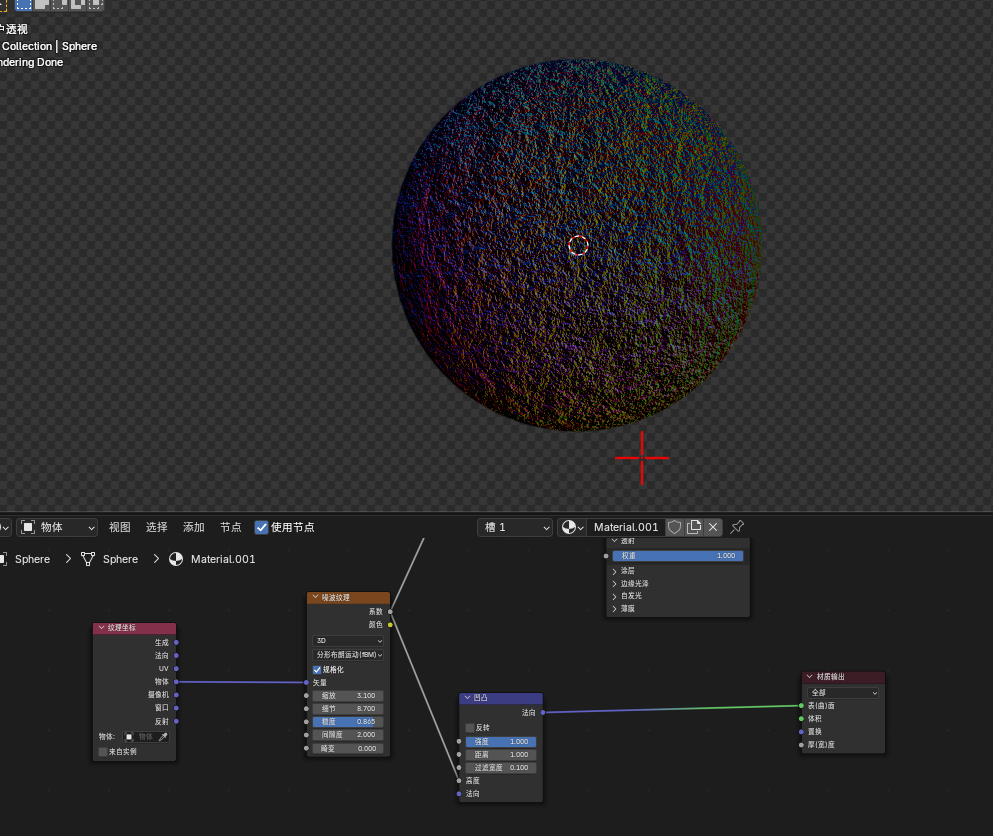This screenshot has height=836, width=993.
Task: Click the eyedropper in 纹理坐标 node
Action: point(163,737)
